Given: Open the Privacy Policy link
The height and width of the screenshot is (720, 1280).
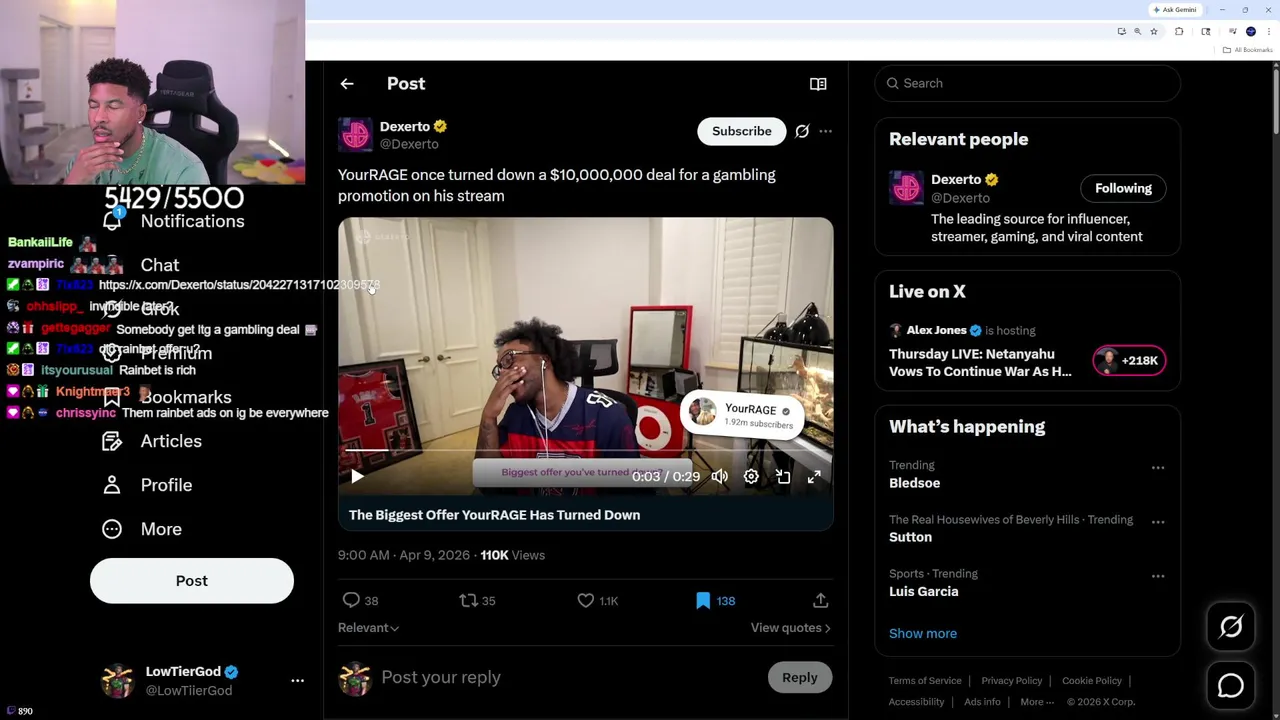Looking at the screenshot, I should pyautogui.click(x=1011, y=681).
